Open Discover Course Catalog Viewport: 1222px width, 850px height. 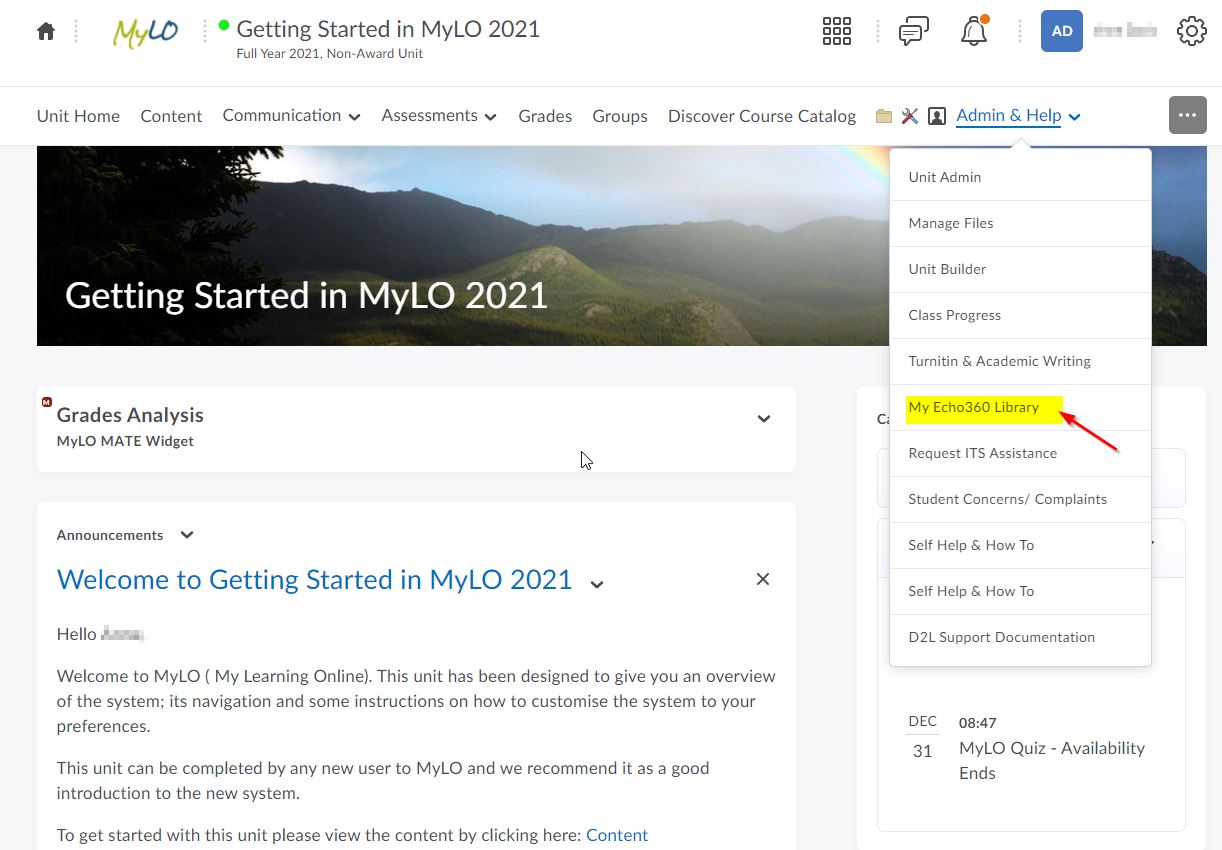click(x=762, y=116)
